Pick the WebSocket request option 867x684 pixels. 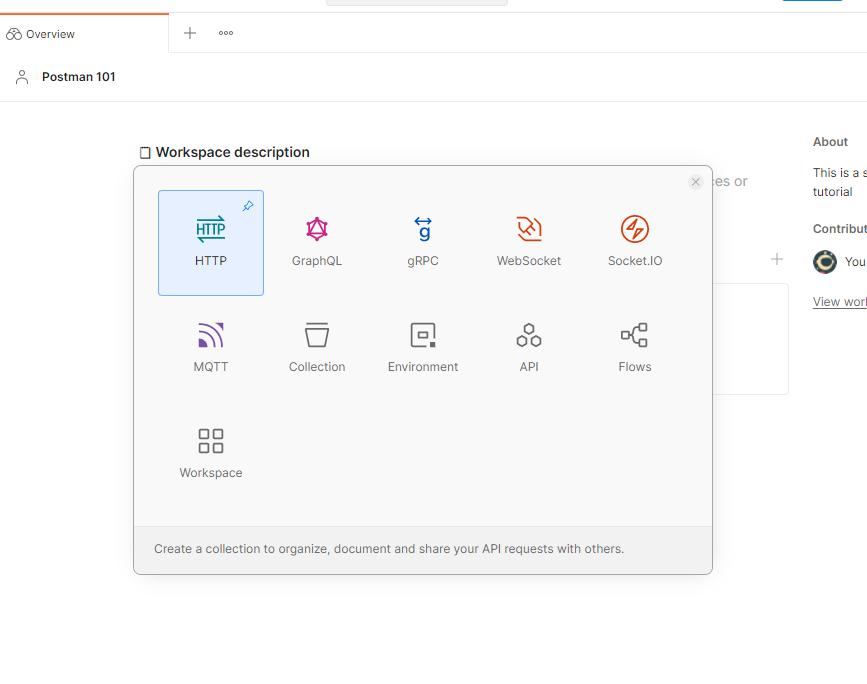(529, 243)
